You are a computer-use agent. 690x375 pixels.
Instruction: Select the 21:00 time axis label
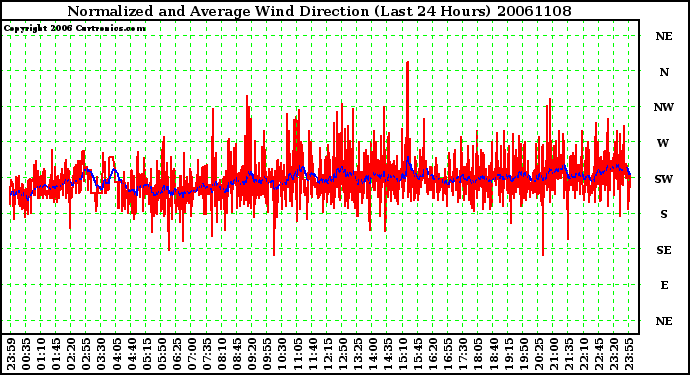tap(552, 354)
